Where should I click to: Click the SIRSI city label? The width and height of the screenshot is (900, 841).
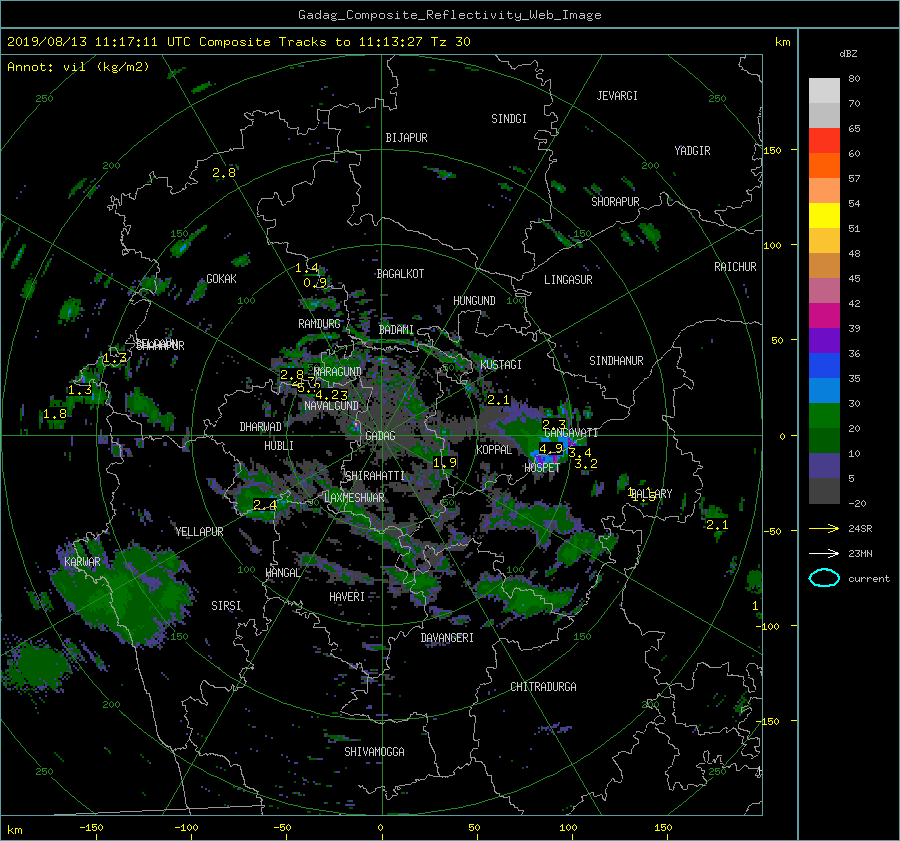pyautogui.click(x=226, y=606)
